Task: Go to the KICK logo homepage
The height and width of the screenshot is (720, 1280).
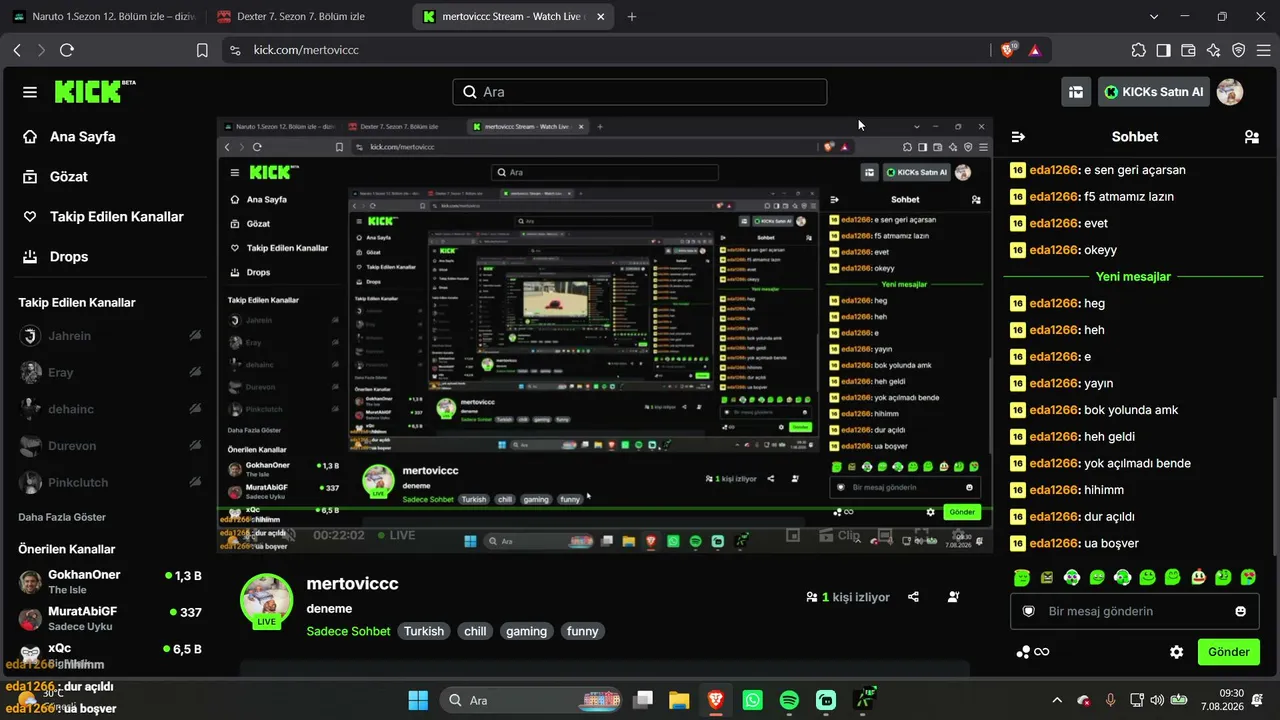Action: [94, 91]
